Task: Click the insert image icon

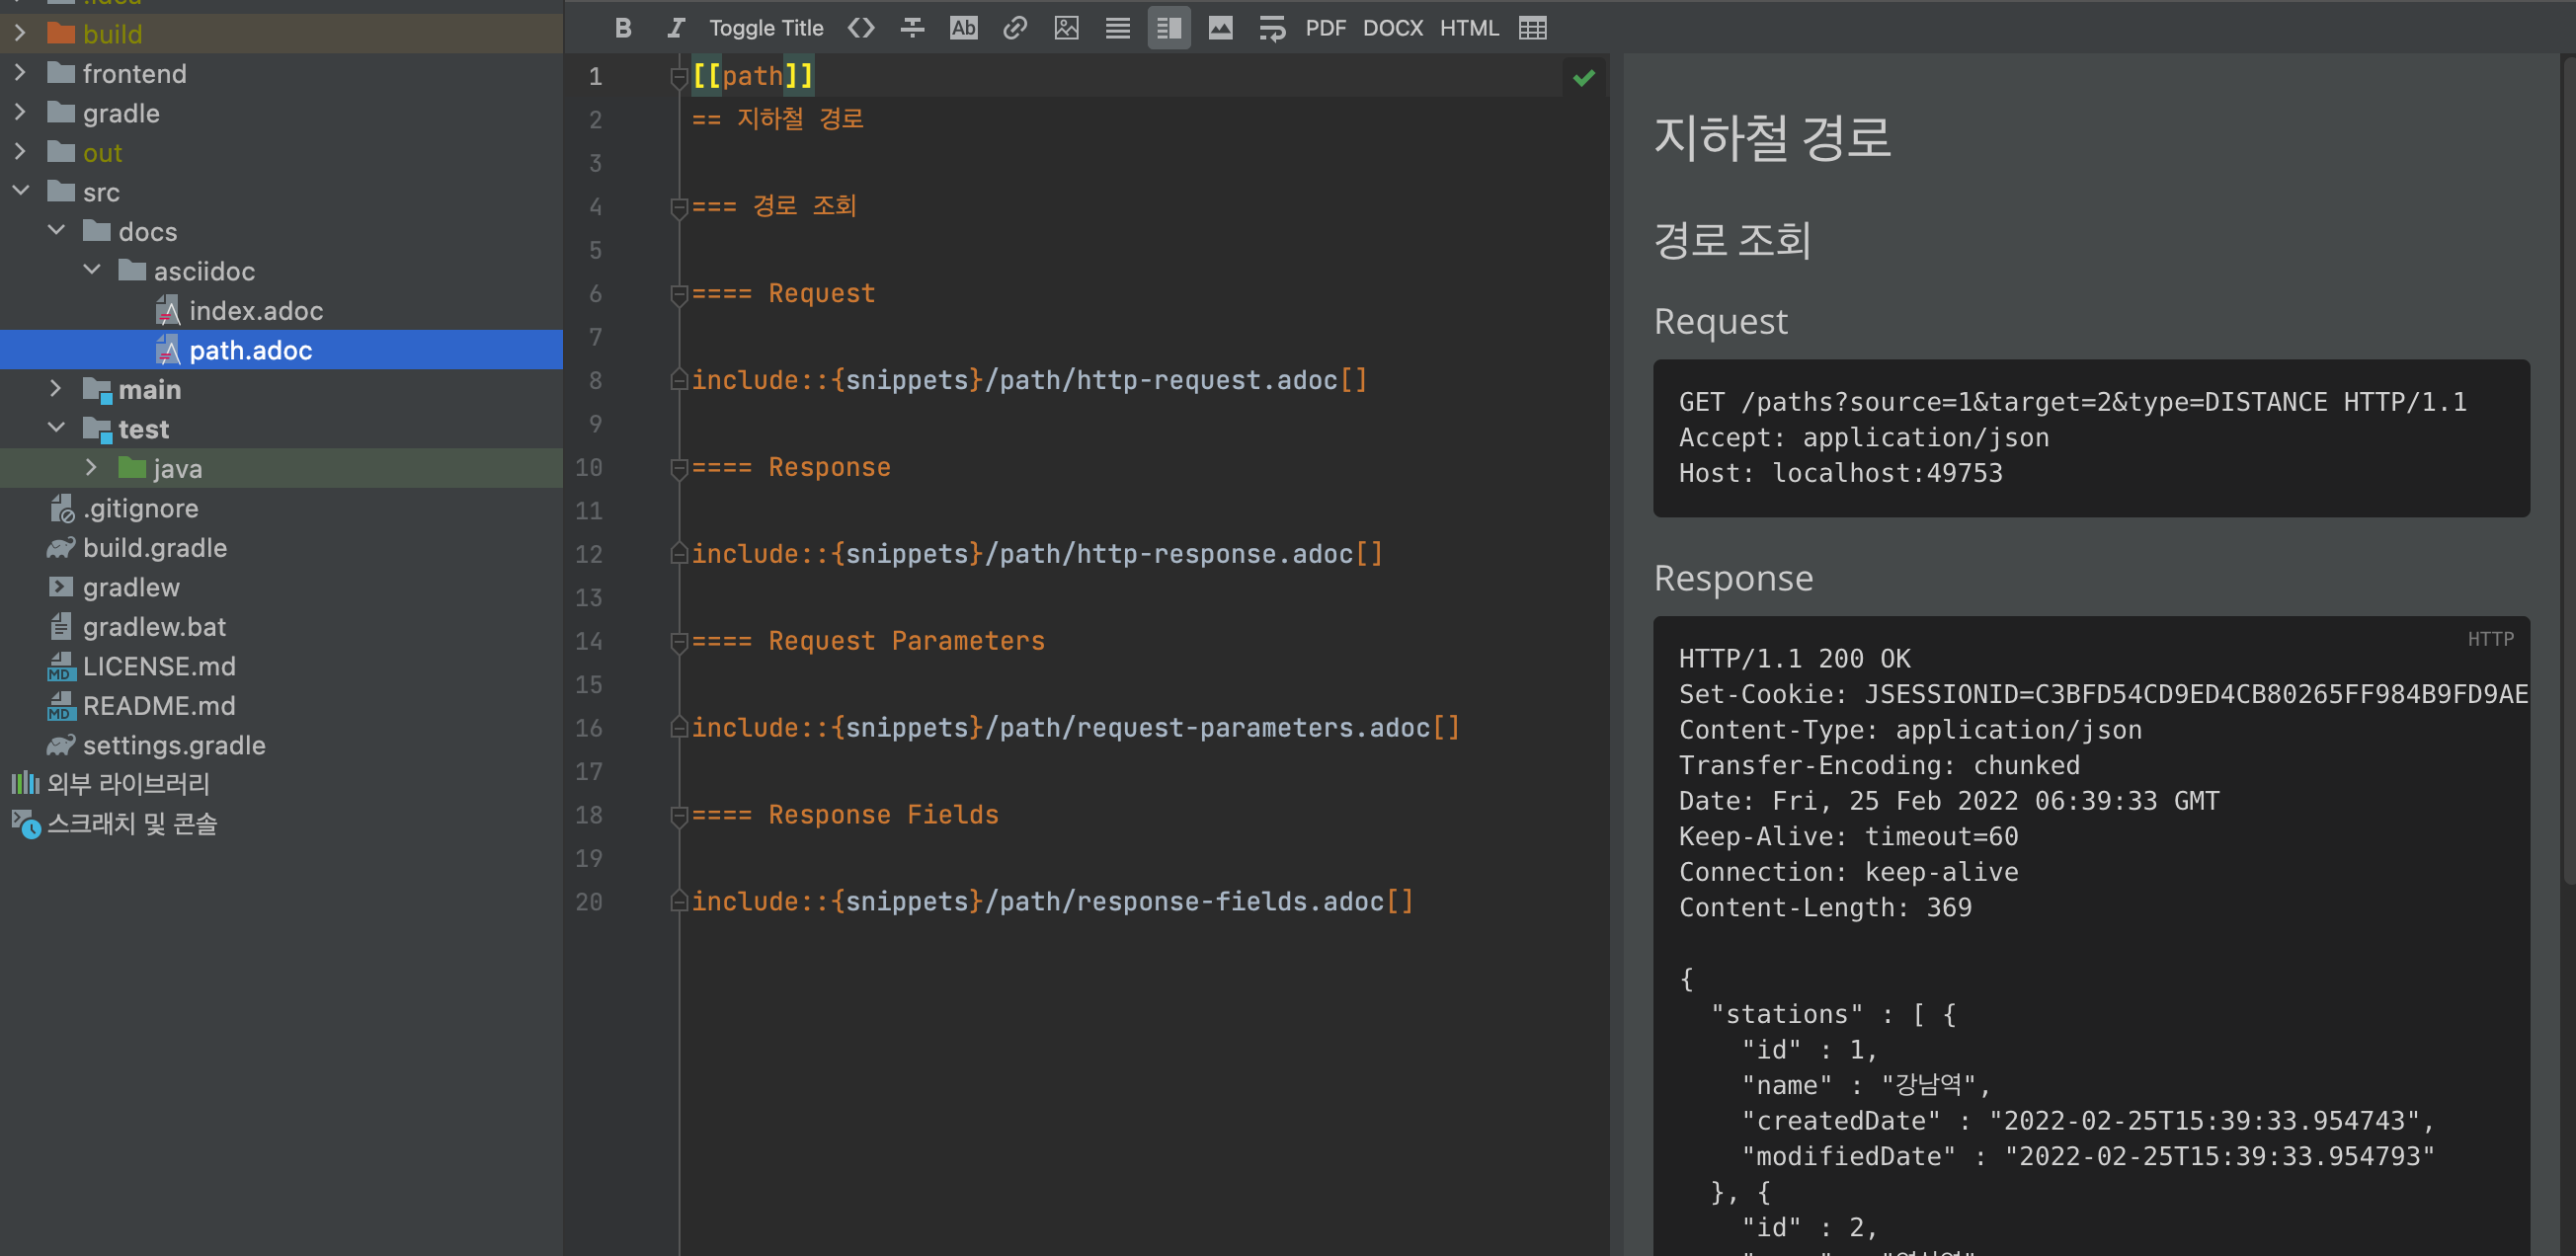Action: (1066, 28)
